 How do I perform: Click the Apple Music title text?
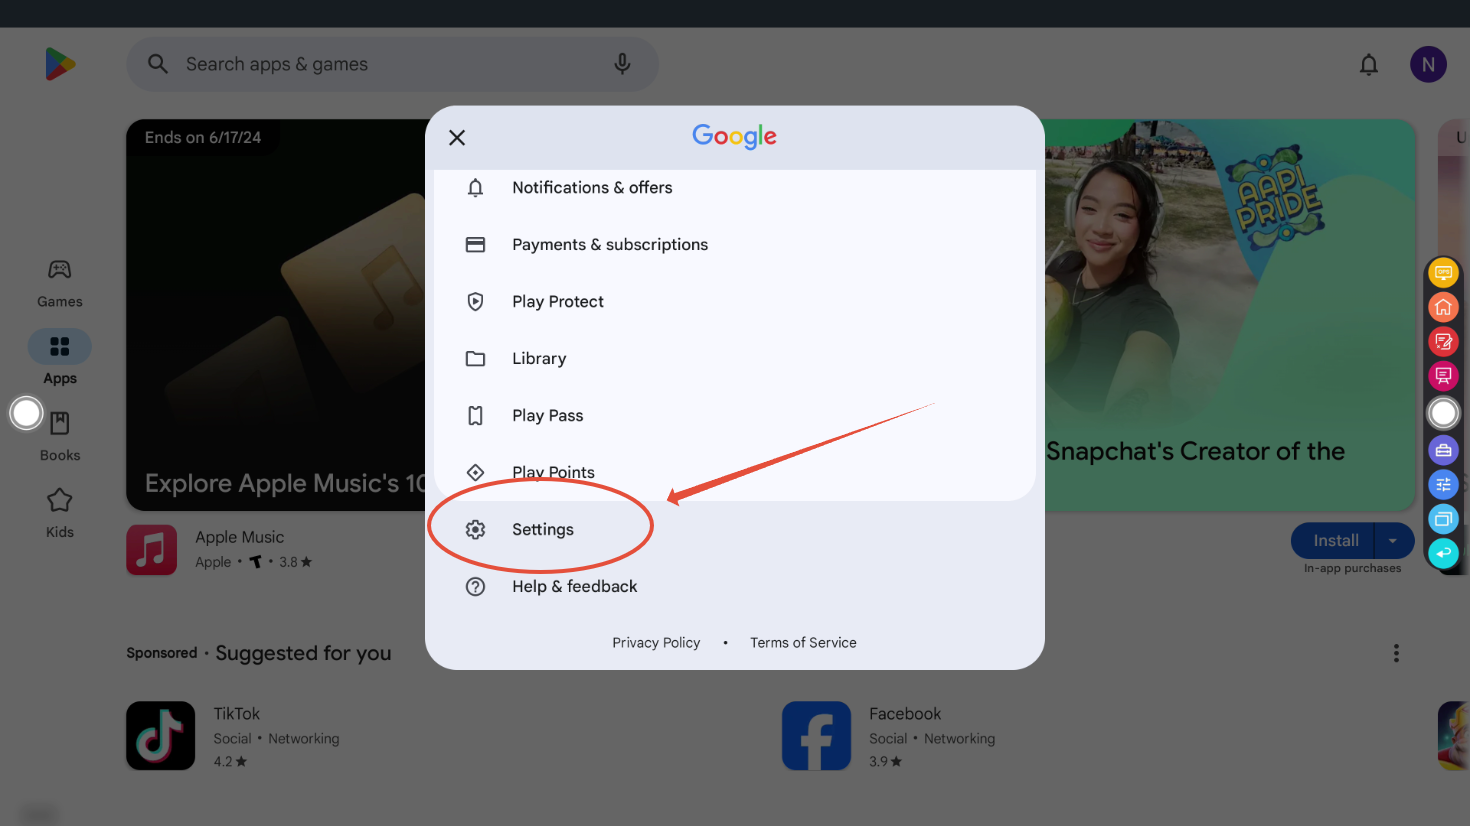pyautogui.click(x=240, y=537)
